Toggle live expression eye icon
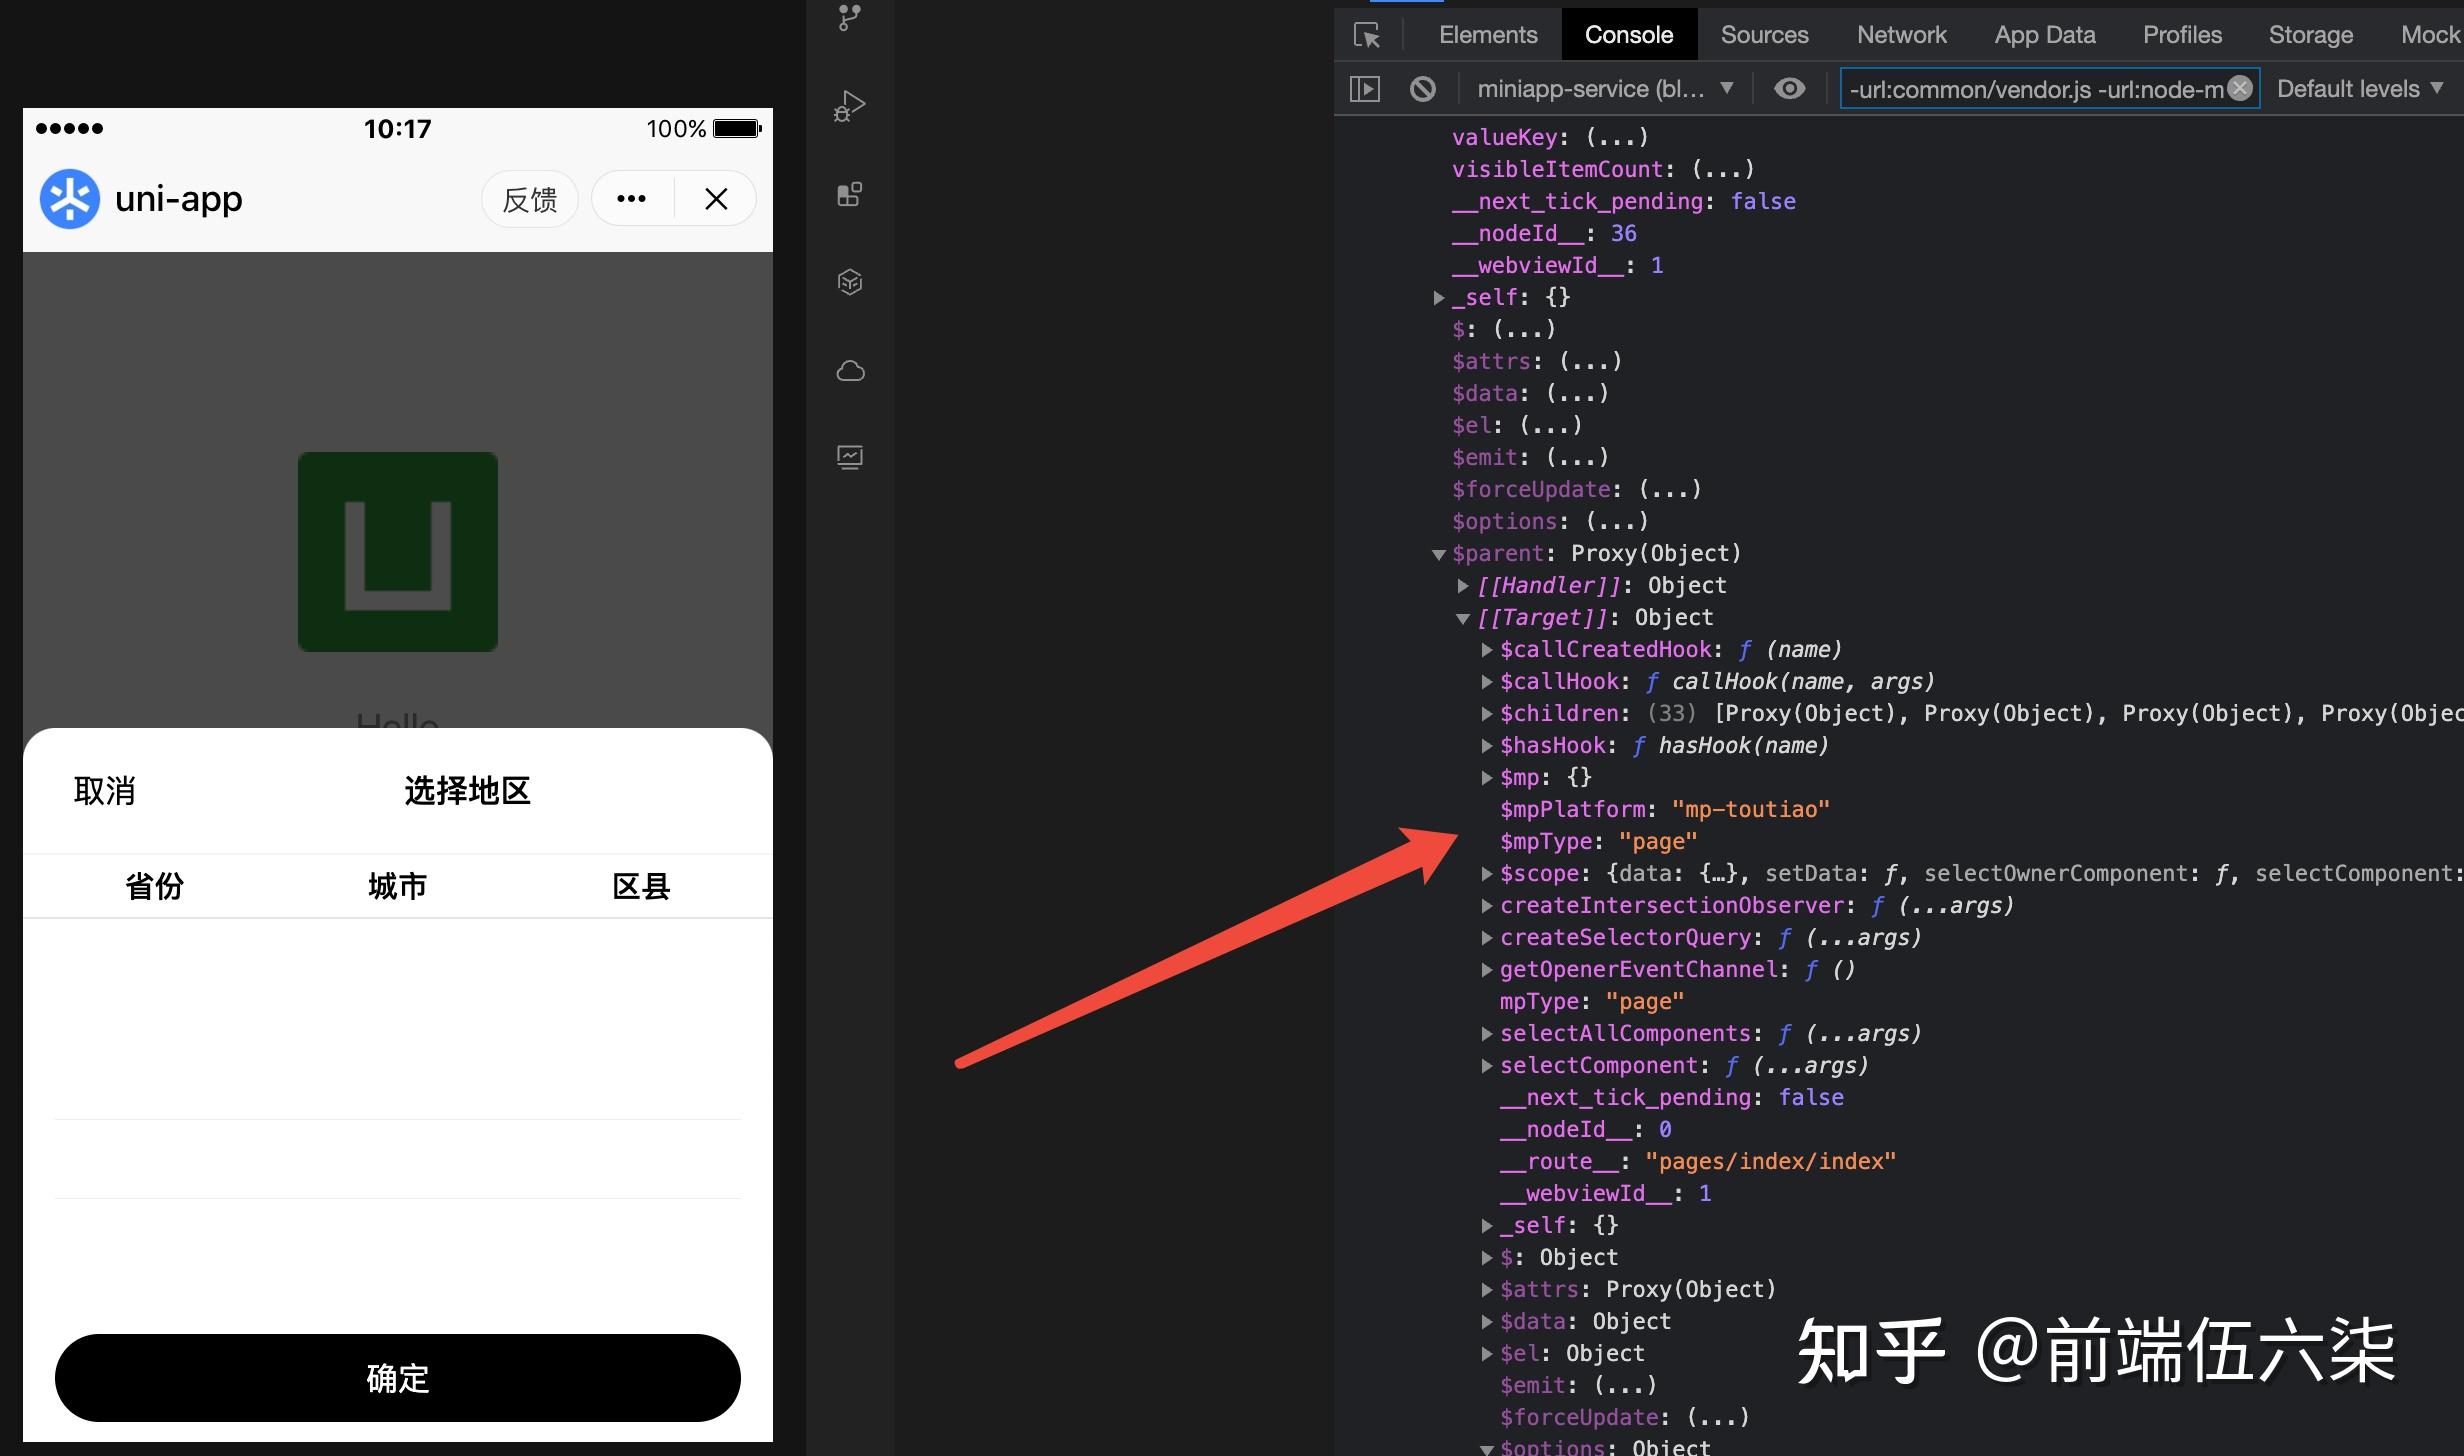The image size is (2464, 1456). click(x=1789, y=89)
